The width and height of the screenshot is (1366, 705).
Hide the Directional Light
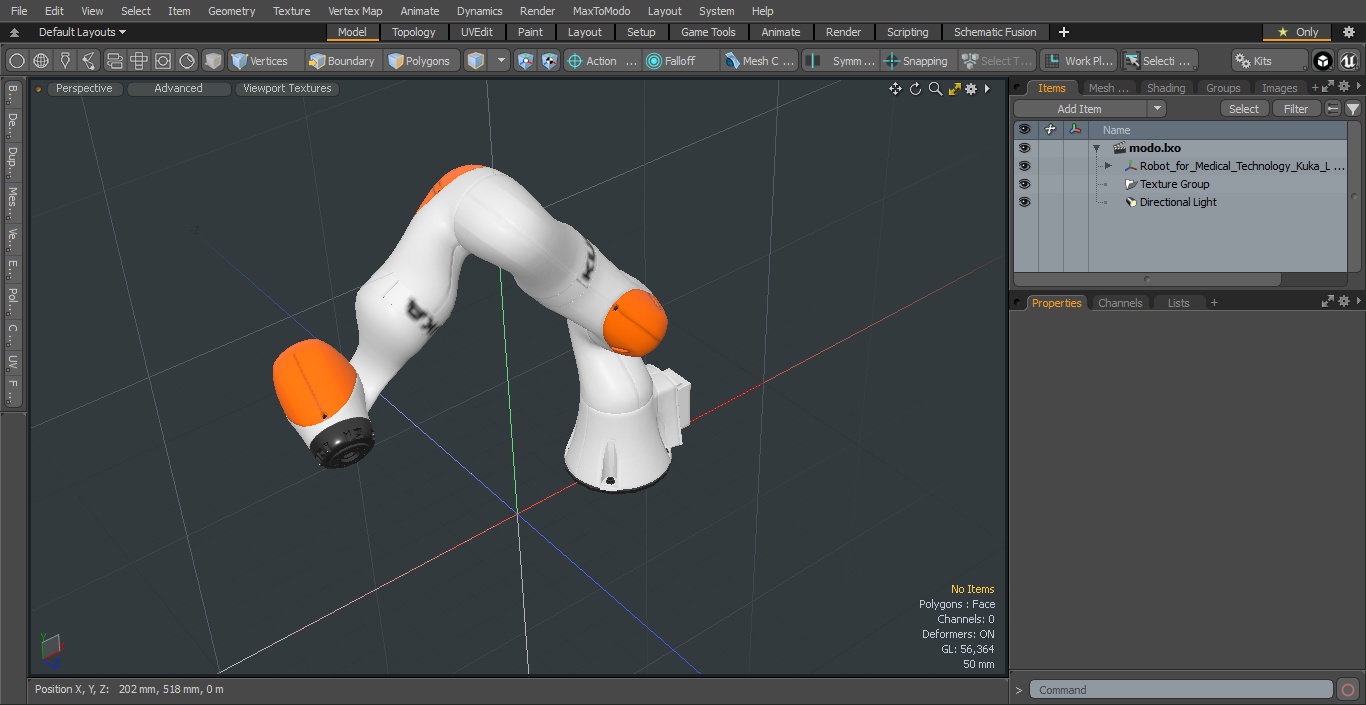click(x=1024, y=202)
